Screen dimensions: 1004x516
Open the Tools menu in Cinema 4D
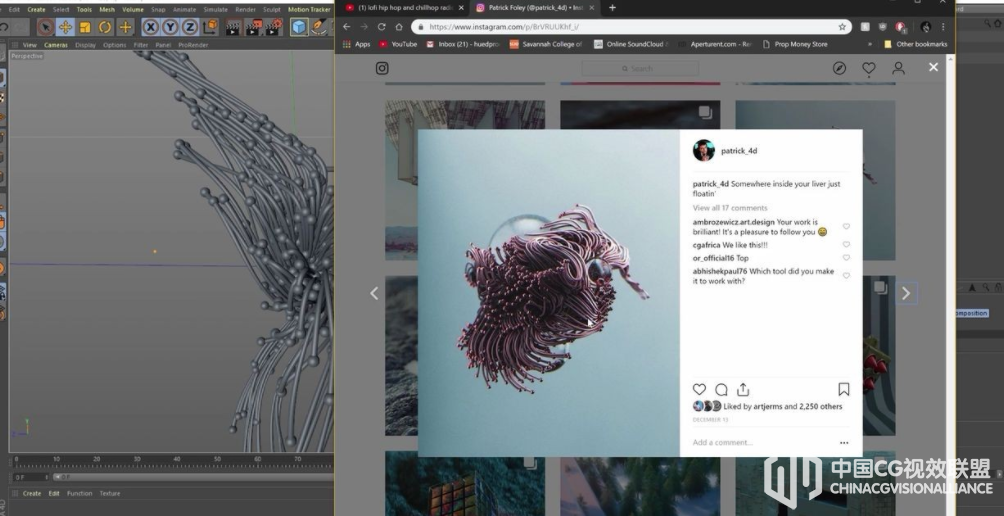[x=84, y=10]
